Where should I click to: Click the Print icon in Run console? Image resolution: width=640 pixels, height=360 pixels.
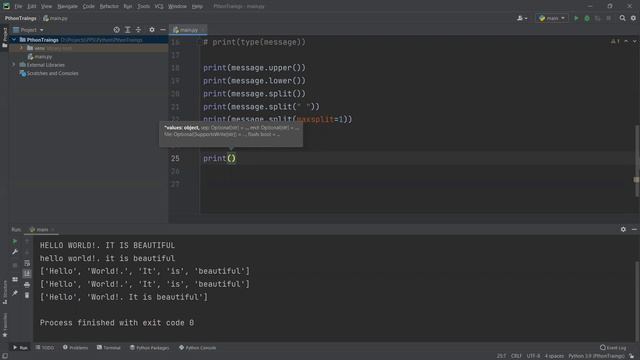tap(27, 284)
